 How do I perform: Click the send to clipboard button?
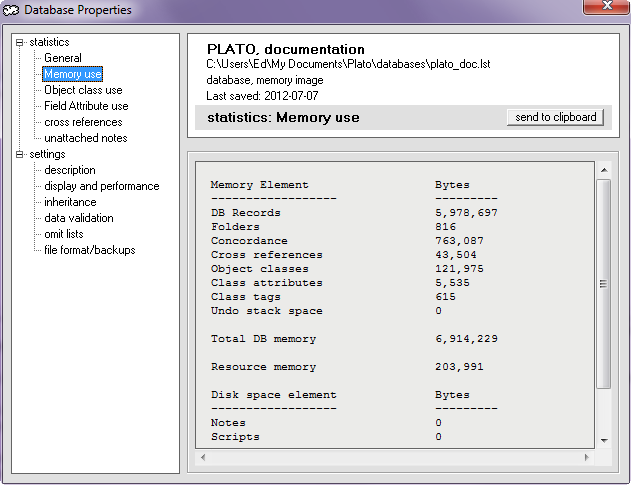point(555,117)
